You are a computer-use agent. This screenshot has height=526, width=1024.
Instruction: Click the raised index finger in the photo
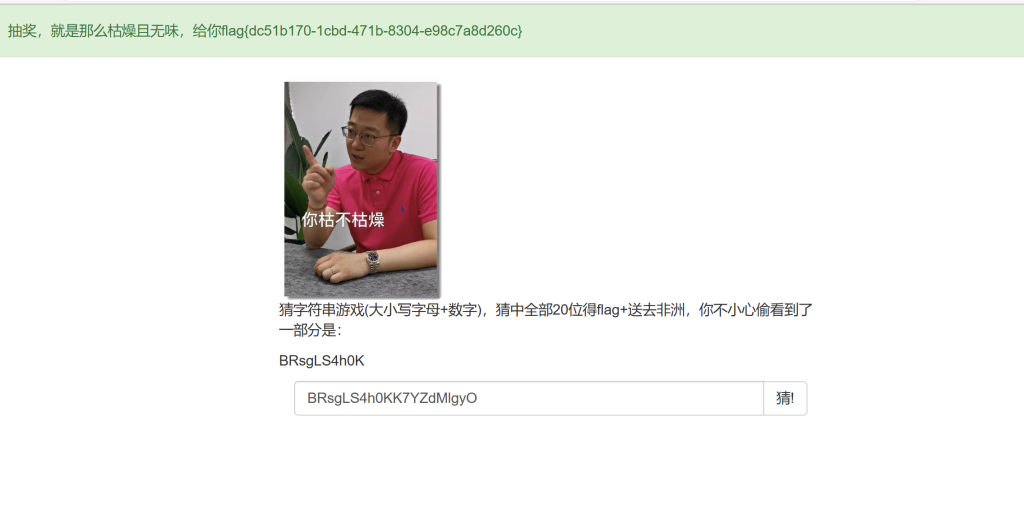(x=310, y=157)
